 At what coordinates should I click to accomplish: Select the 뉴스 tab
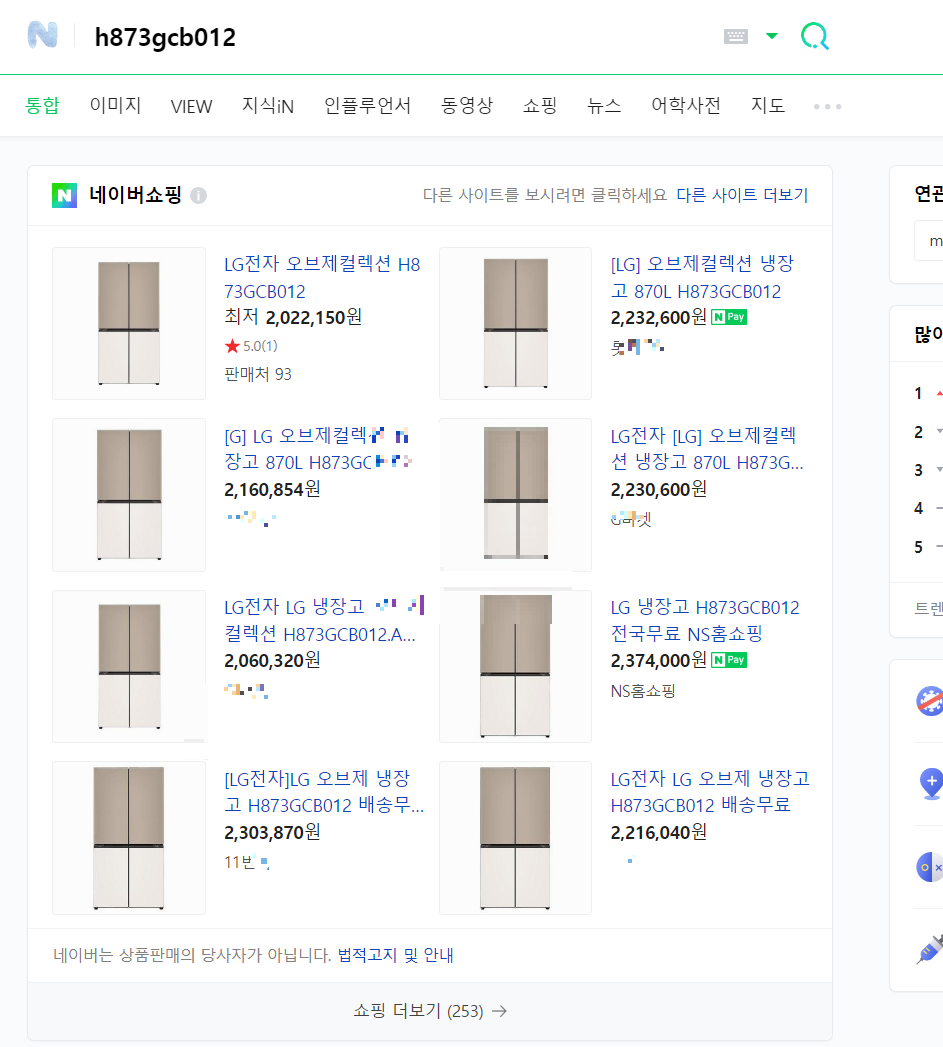point(604,106)
